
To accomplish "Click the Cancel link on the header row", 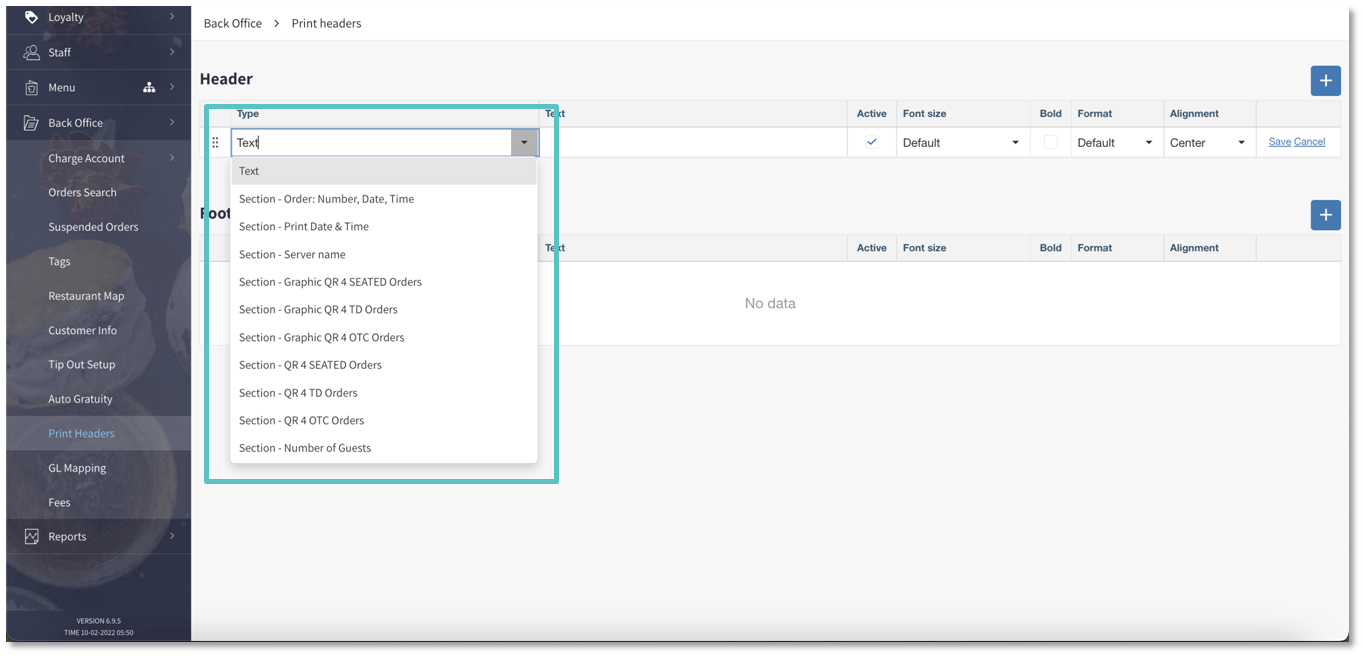I will pos(1309,141).
